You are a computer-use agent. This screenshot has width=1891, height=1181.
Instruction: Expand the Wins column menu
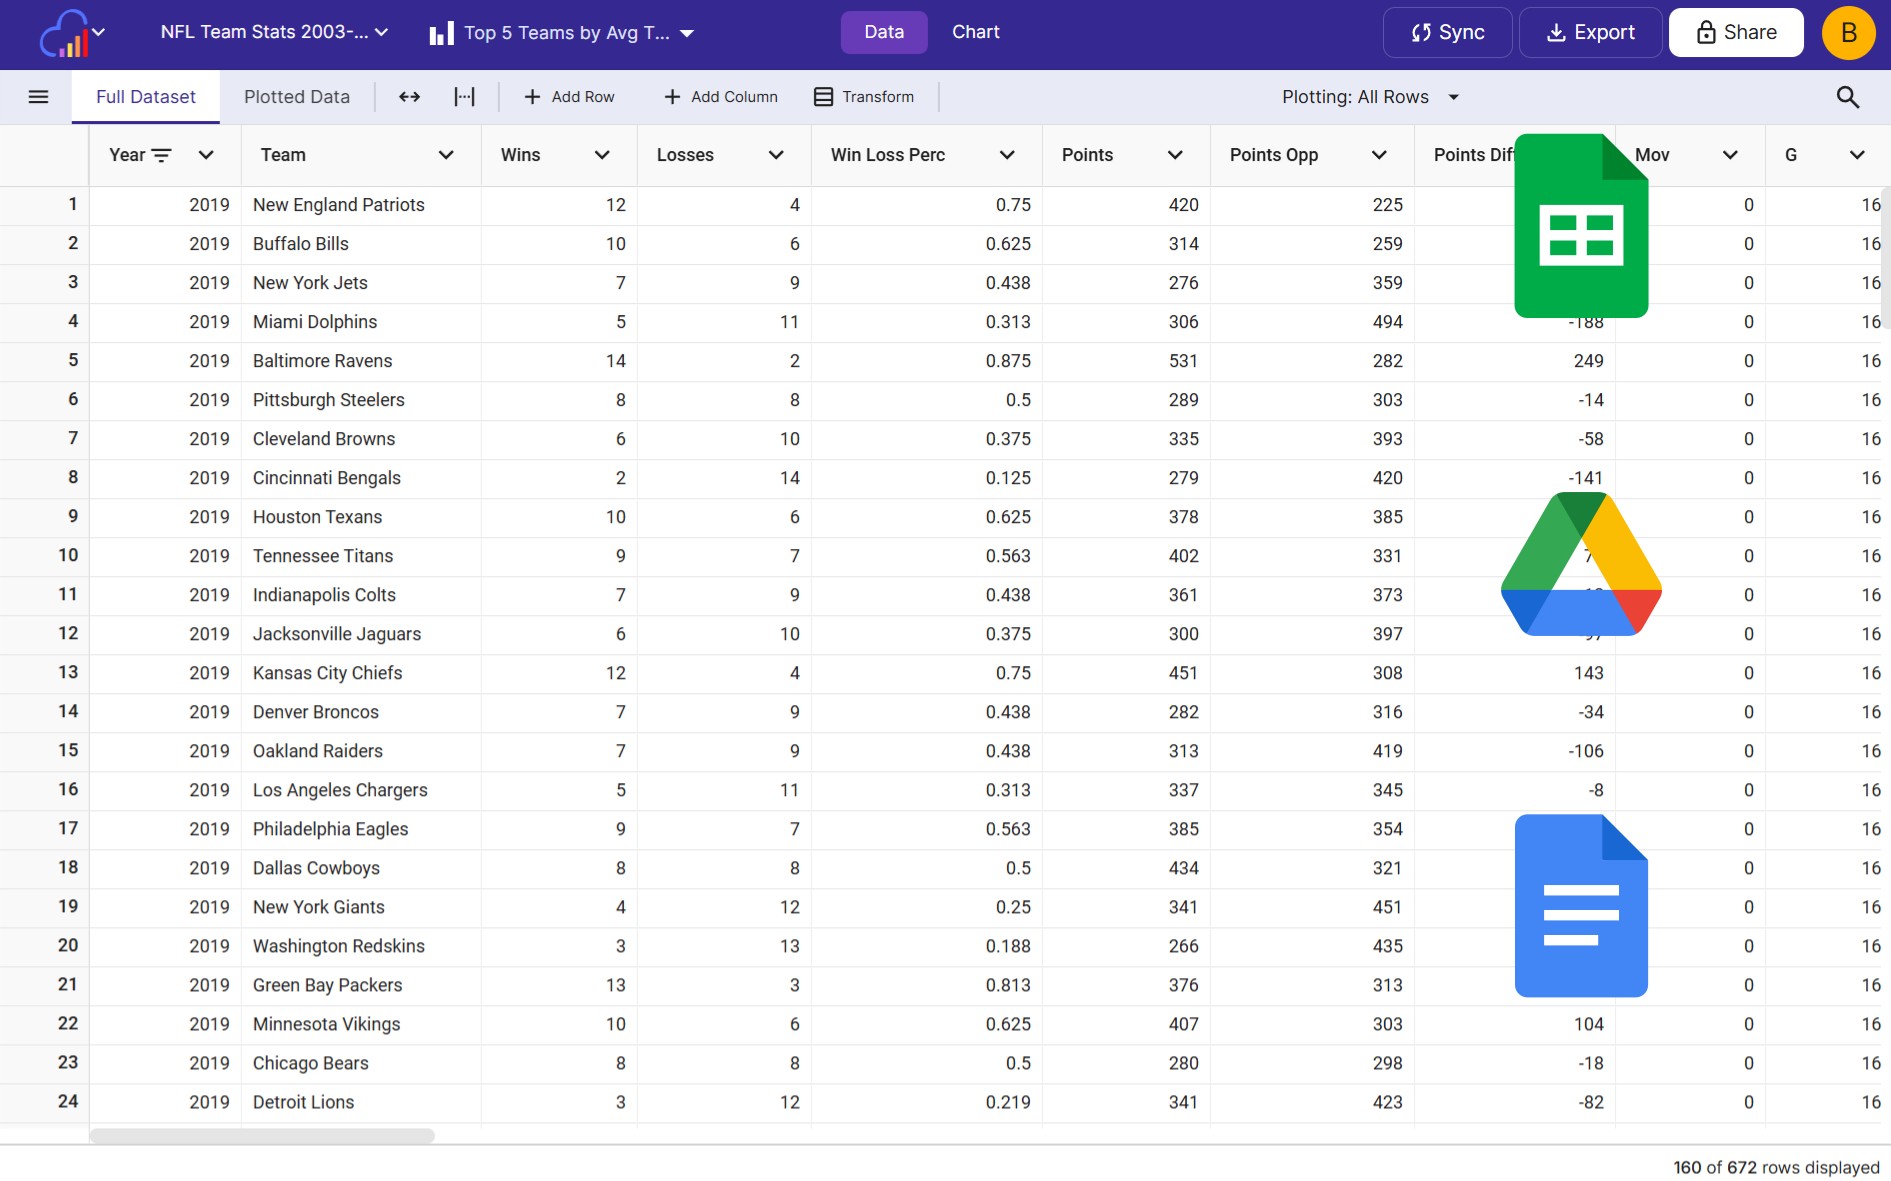click(x=602, y=155)
